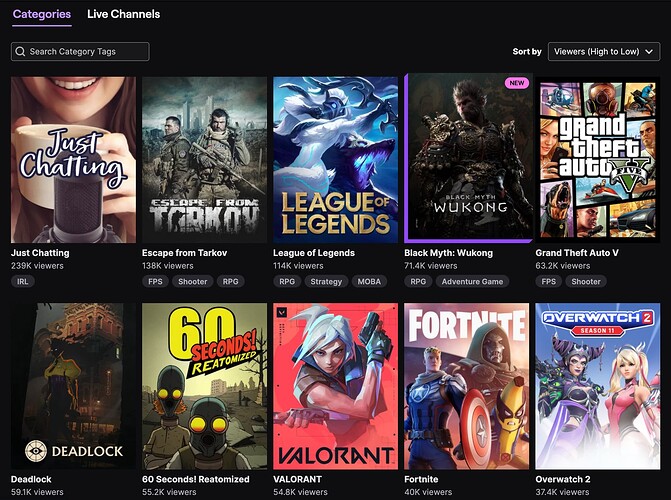Switch to the Live Channels tab
The image size is (671, 500).
(x=124, y=14)
